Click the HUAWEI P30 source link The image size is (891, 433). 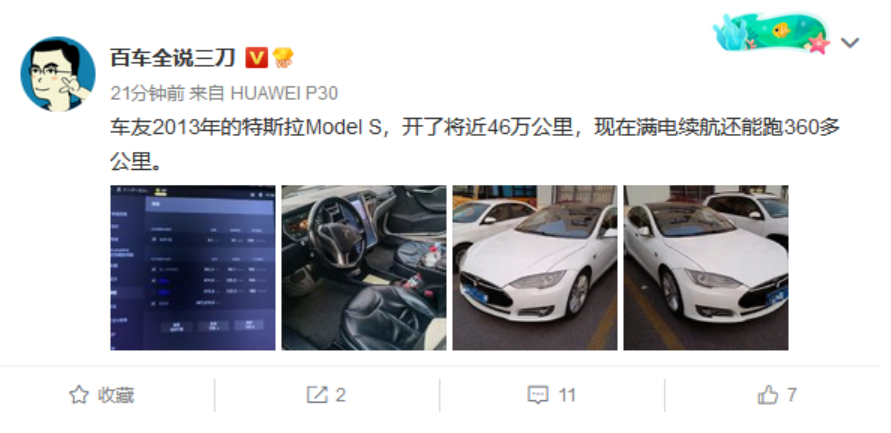tap(284, 93)
